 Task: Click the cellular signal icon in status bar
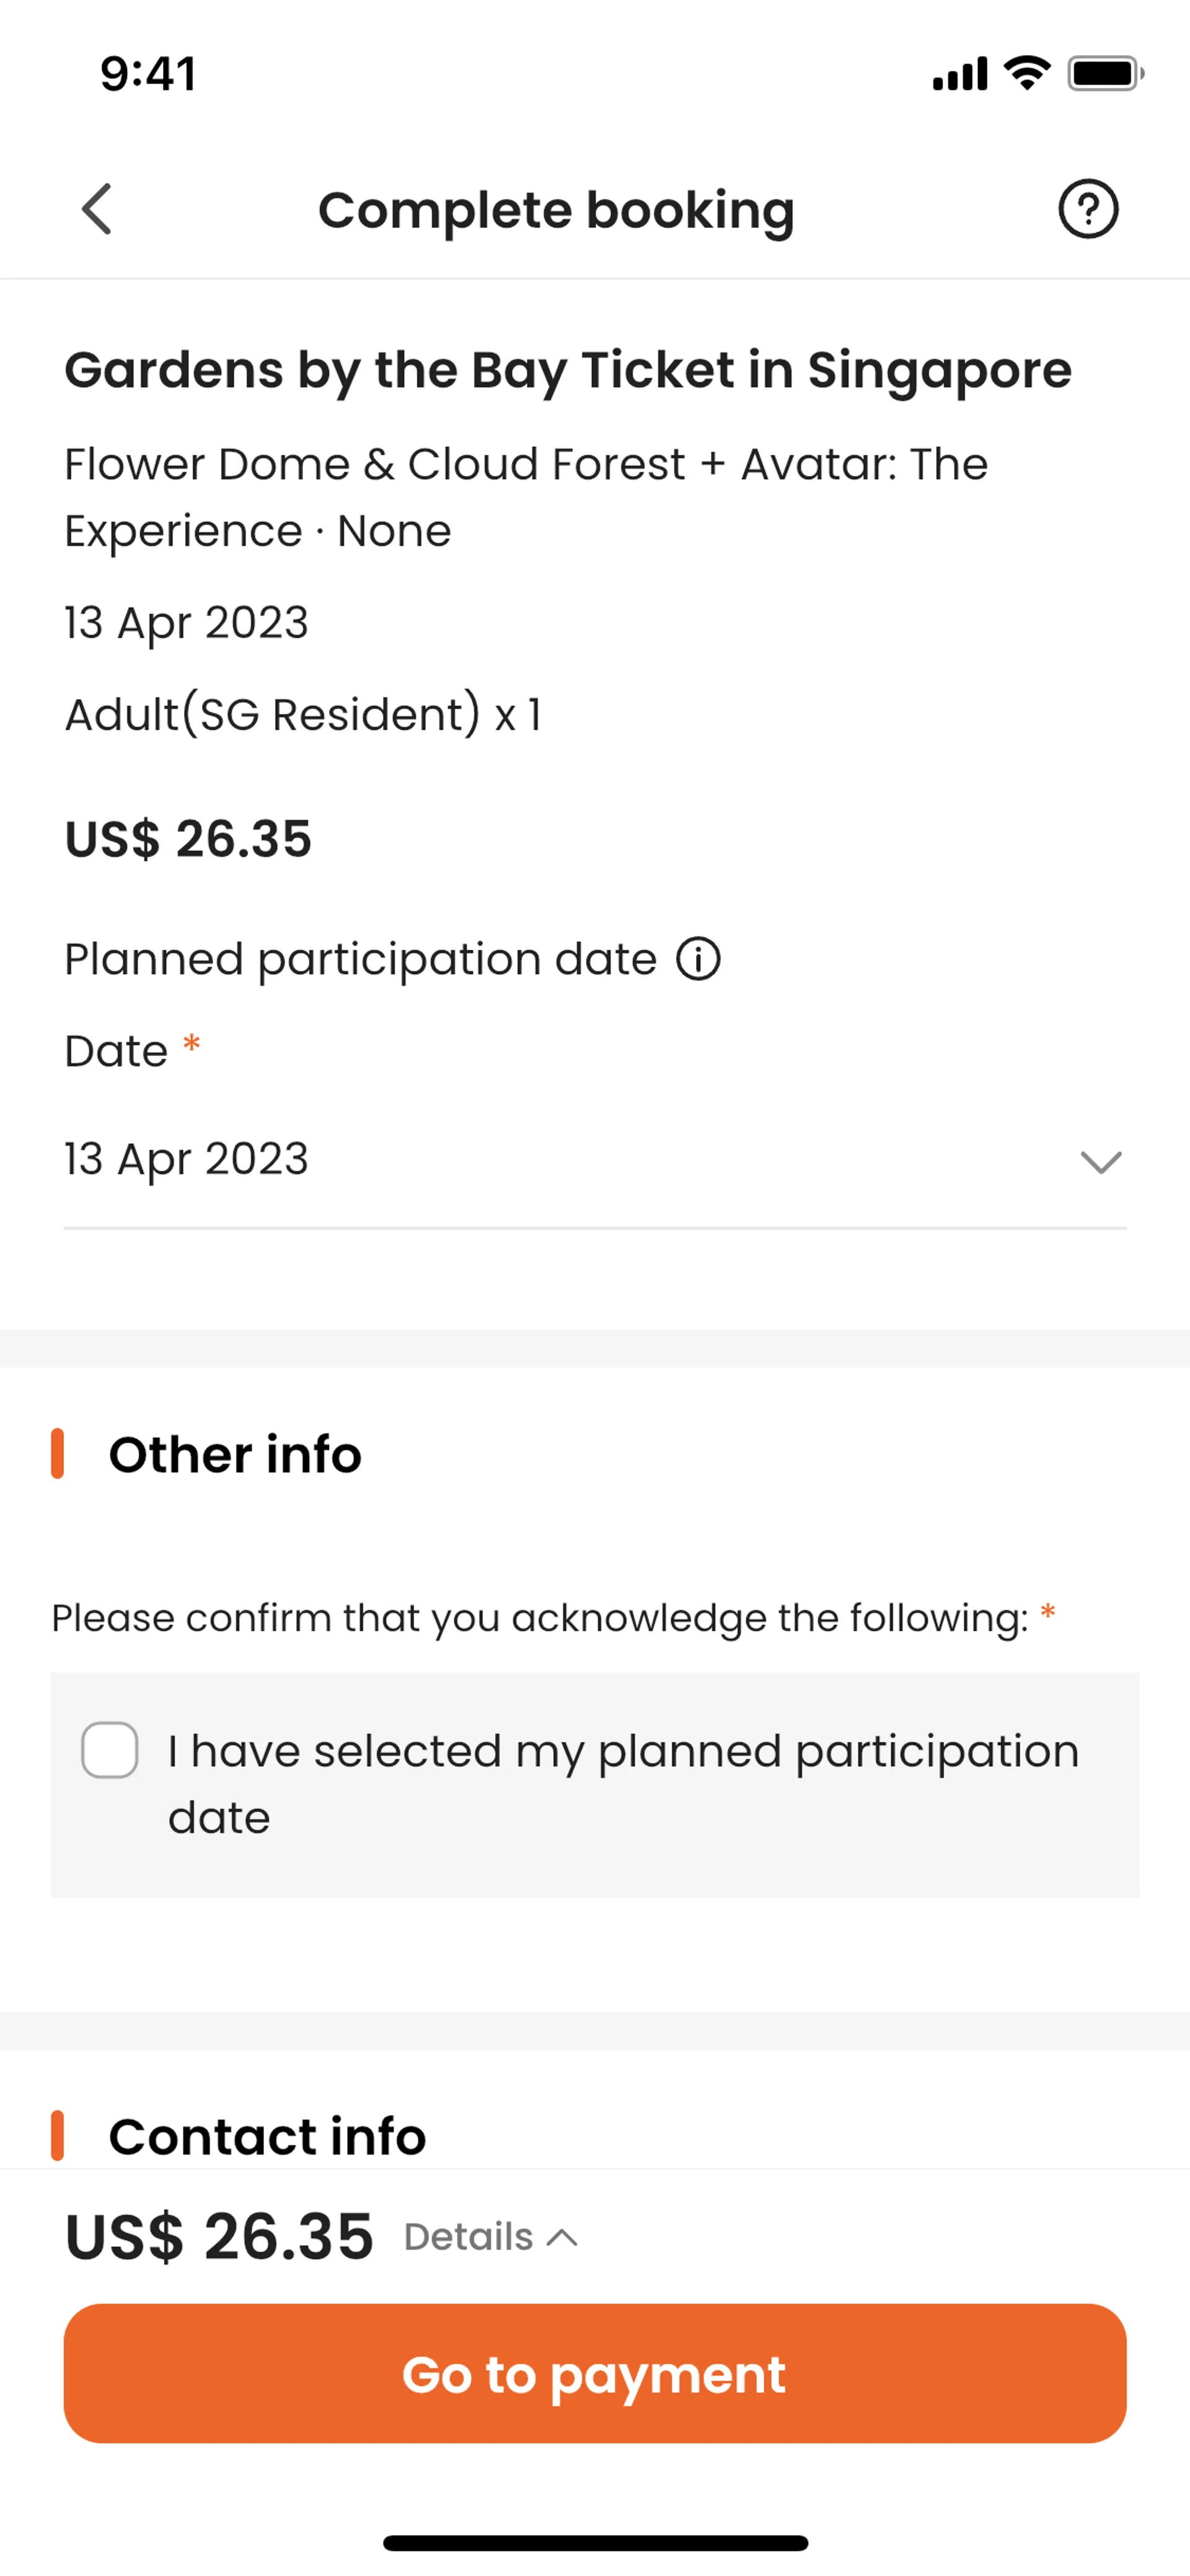click(x=959, y=74)
